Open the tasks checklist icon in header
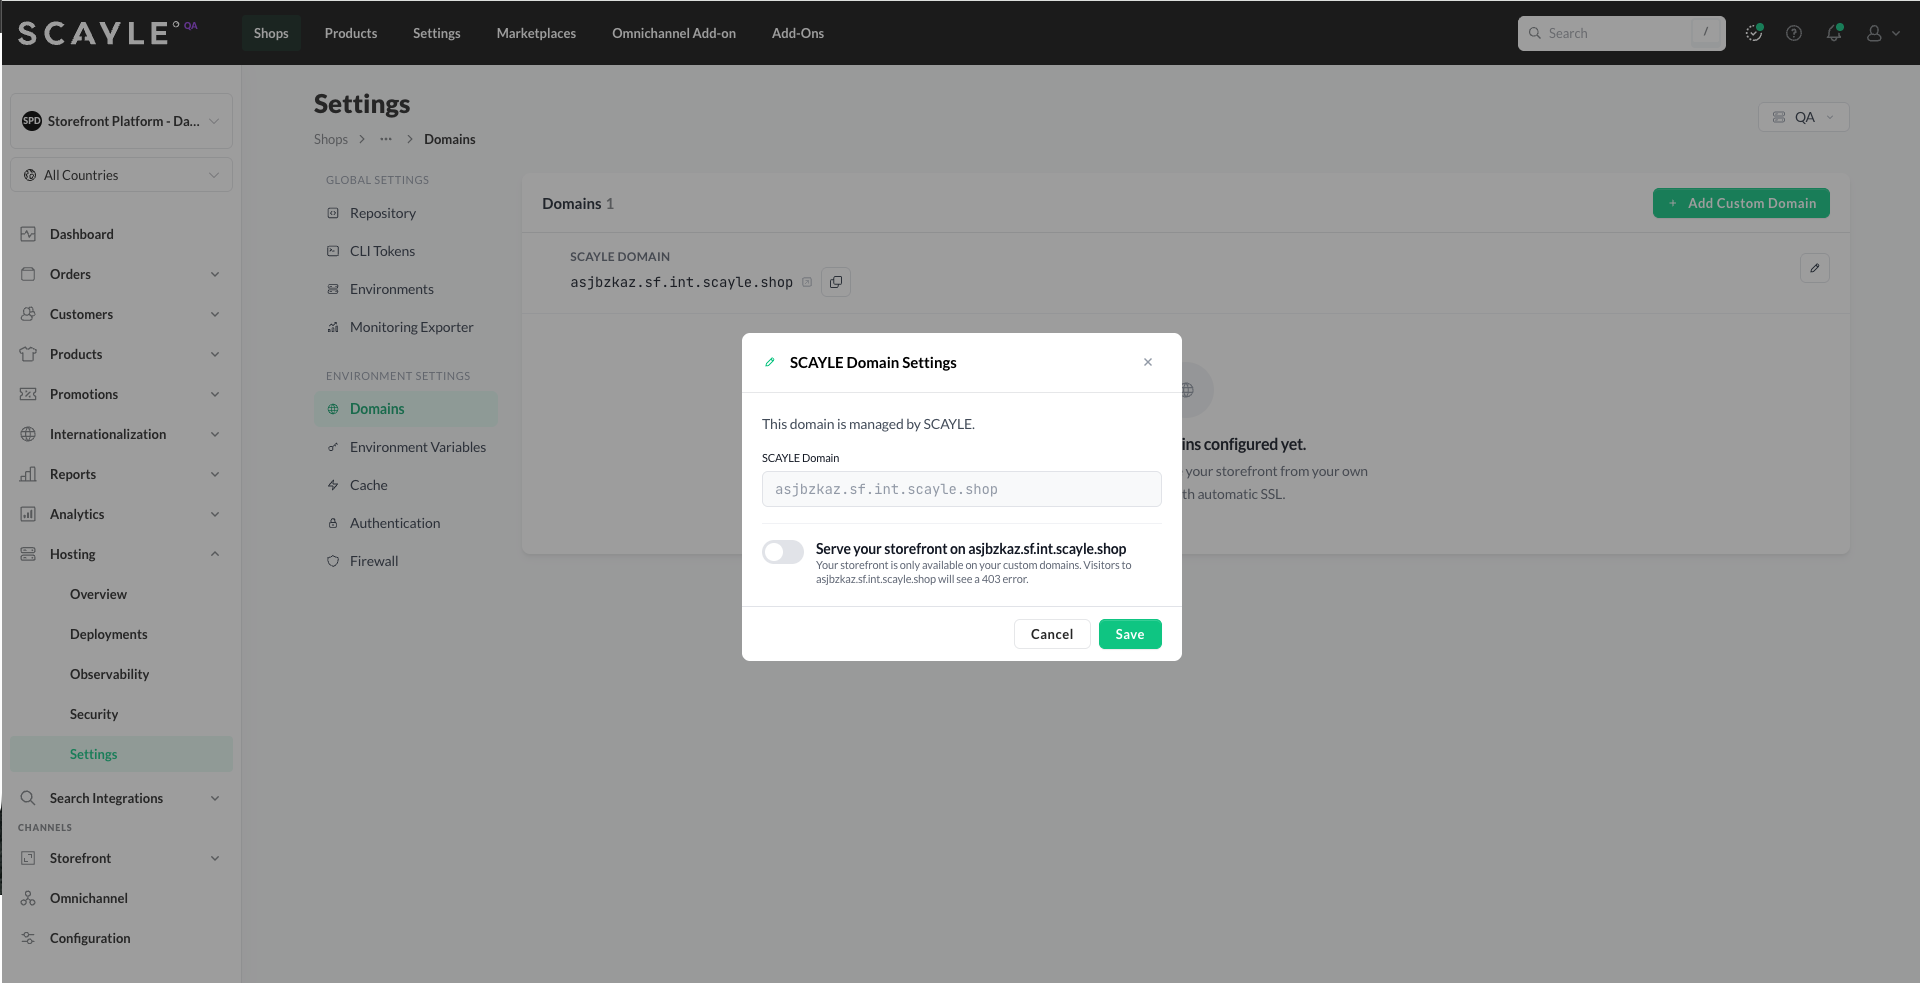Image resolution: width=1920 pixels, height=983 pixels. point(1754,33)
